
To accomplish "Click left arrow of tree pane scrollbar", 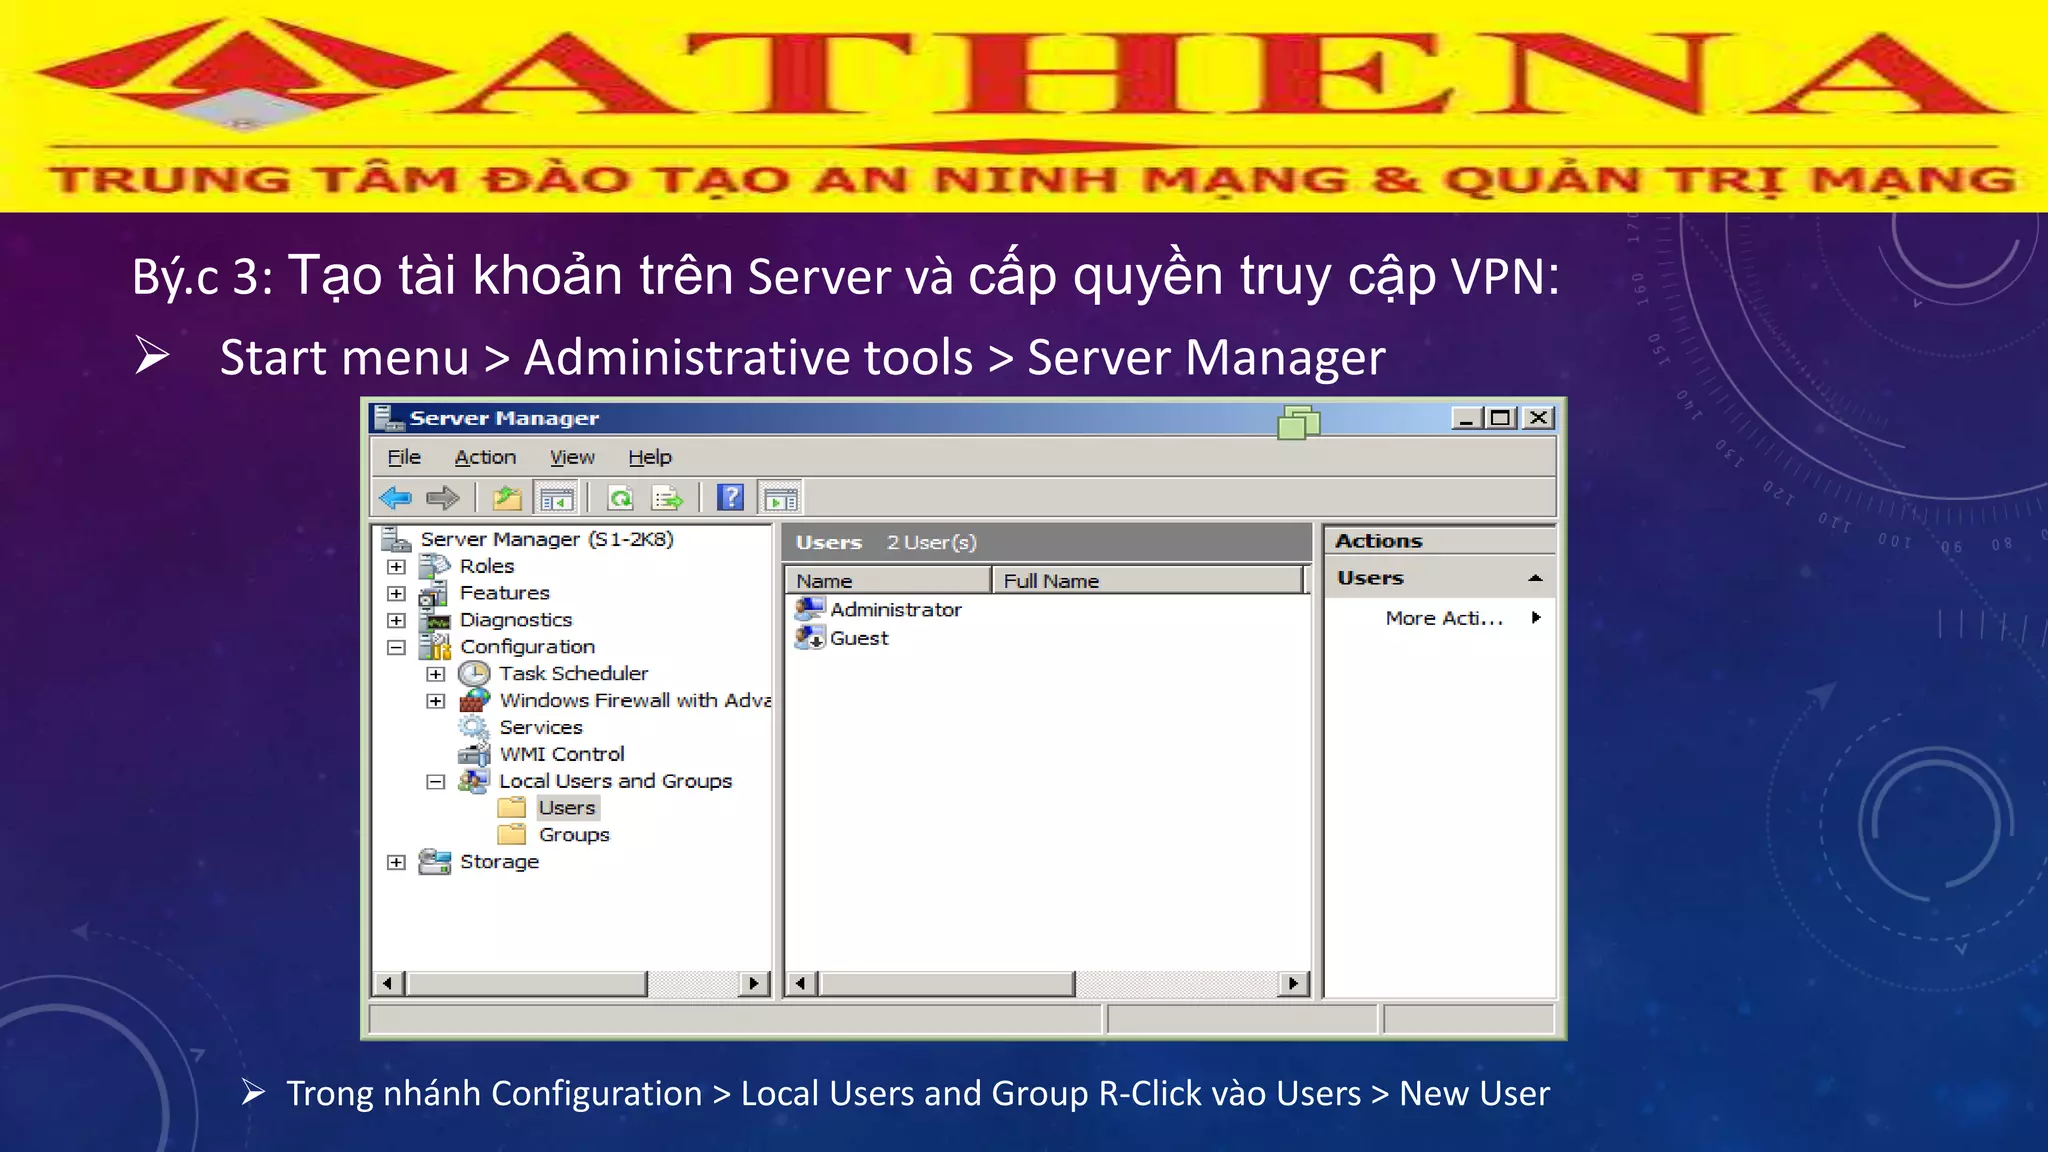I will pos(388,983).
